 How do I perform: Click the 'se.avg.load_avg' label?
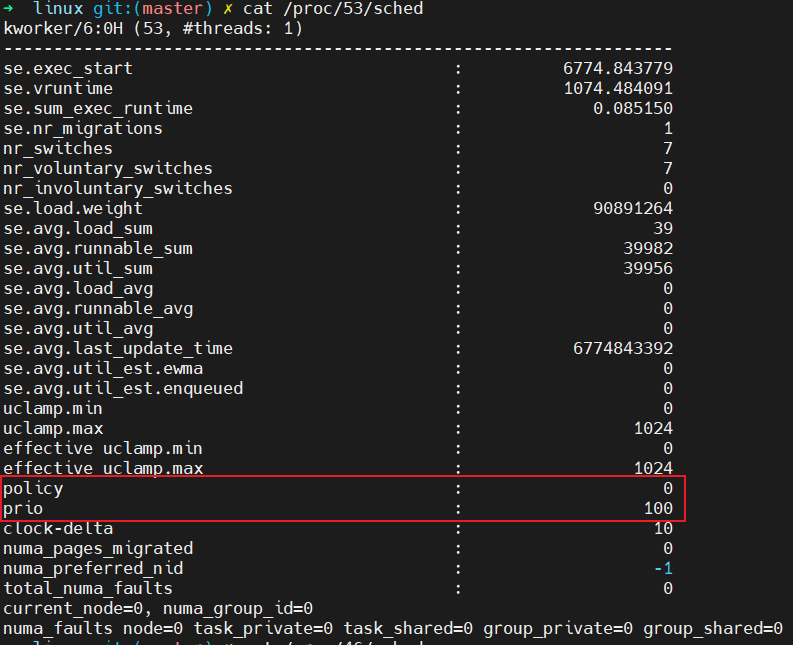(x=78, y=289)
